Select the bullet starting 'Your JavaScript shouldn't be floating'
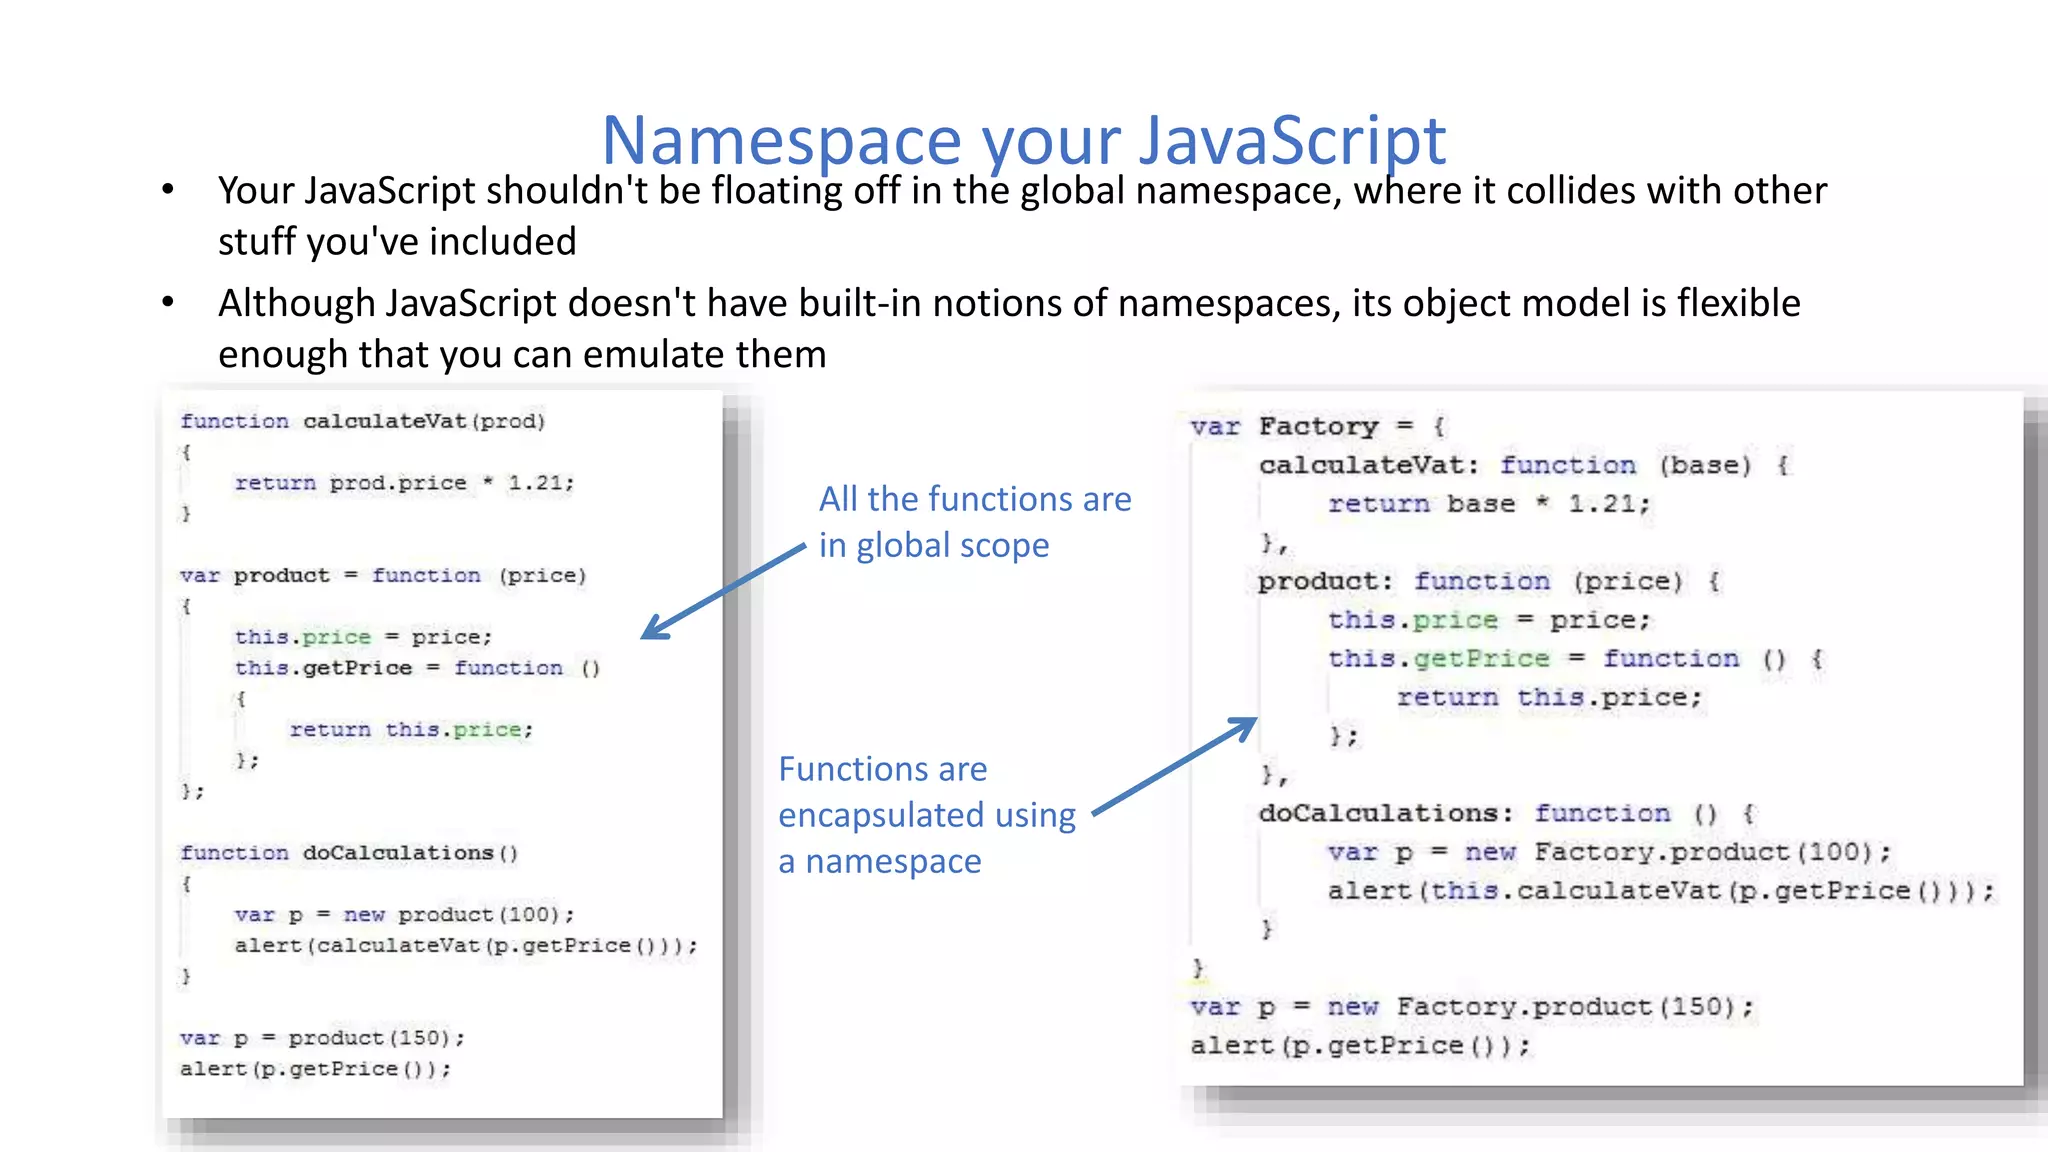2048x1152 pixels. coord(1022,216)
